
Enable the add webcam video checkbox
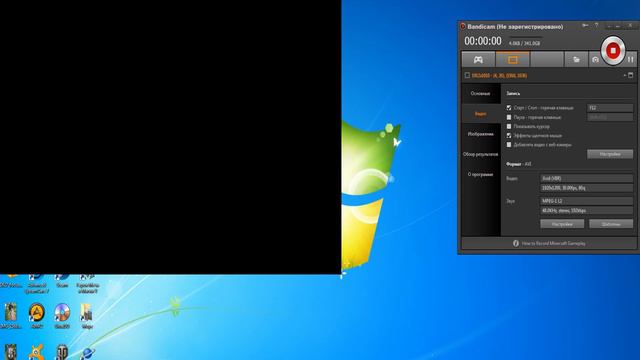click(x=509, y=144)
